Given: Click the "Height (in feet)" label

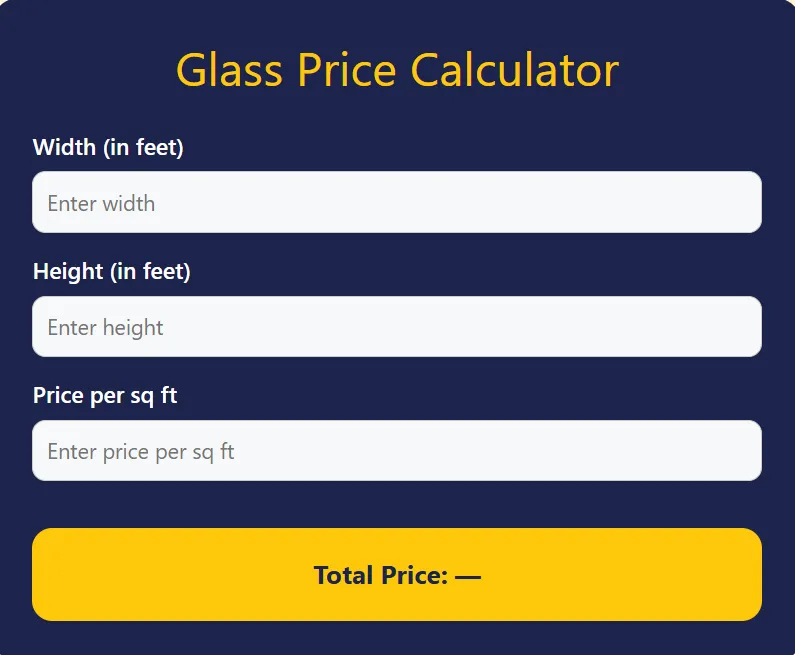Looking at the screenshot, I should point(111,271).
